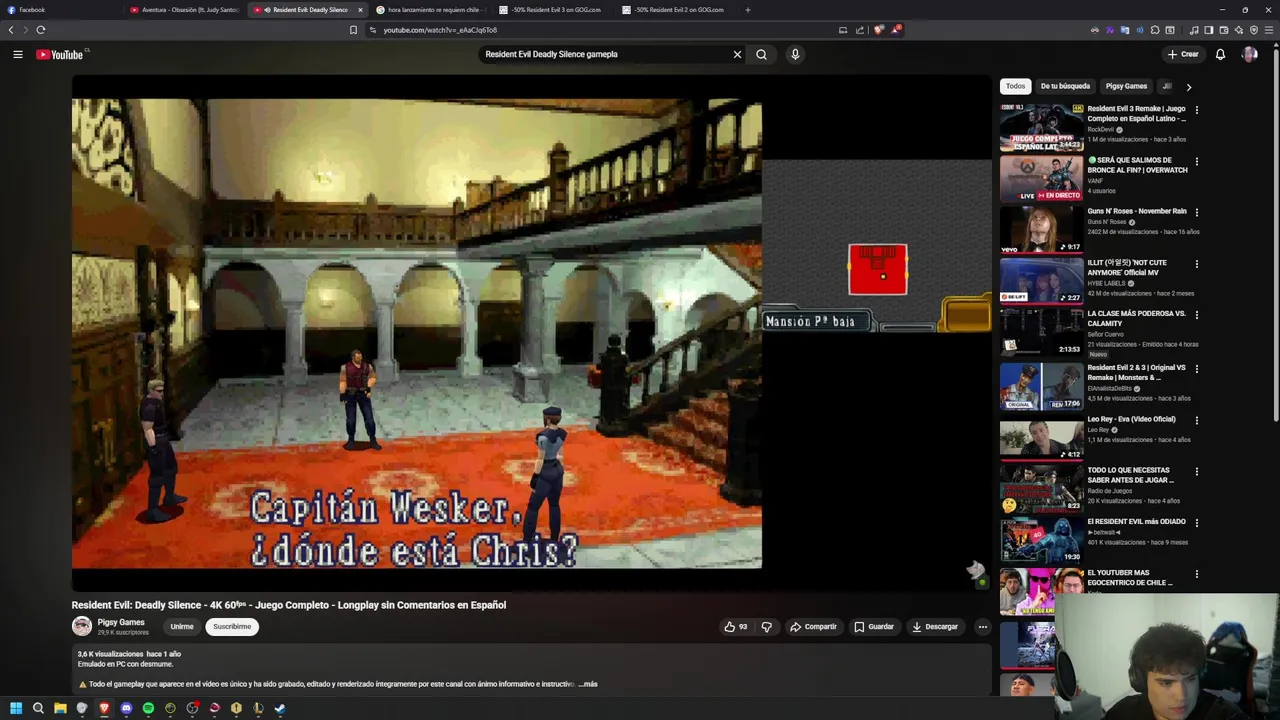Open options for La Clase Más Poderosa video
The image size is (1280, 720).
pos(1196,315)
